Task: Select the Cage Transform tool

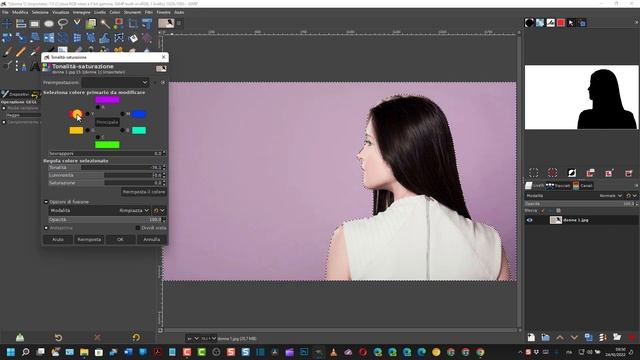Action: coord(119,38)
